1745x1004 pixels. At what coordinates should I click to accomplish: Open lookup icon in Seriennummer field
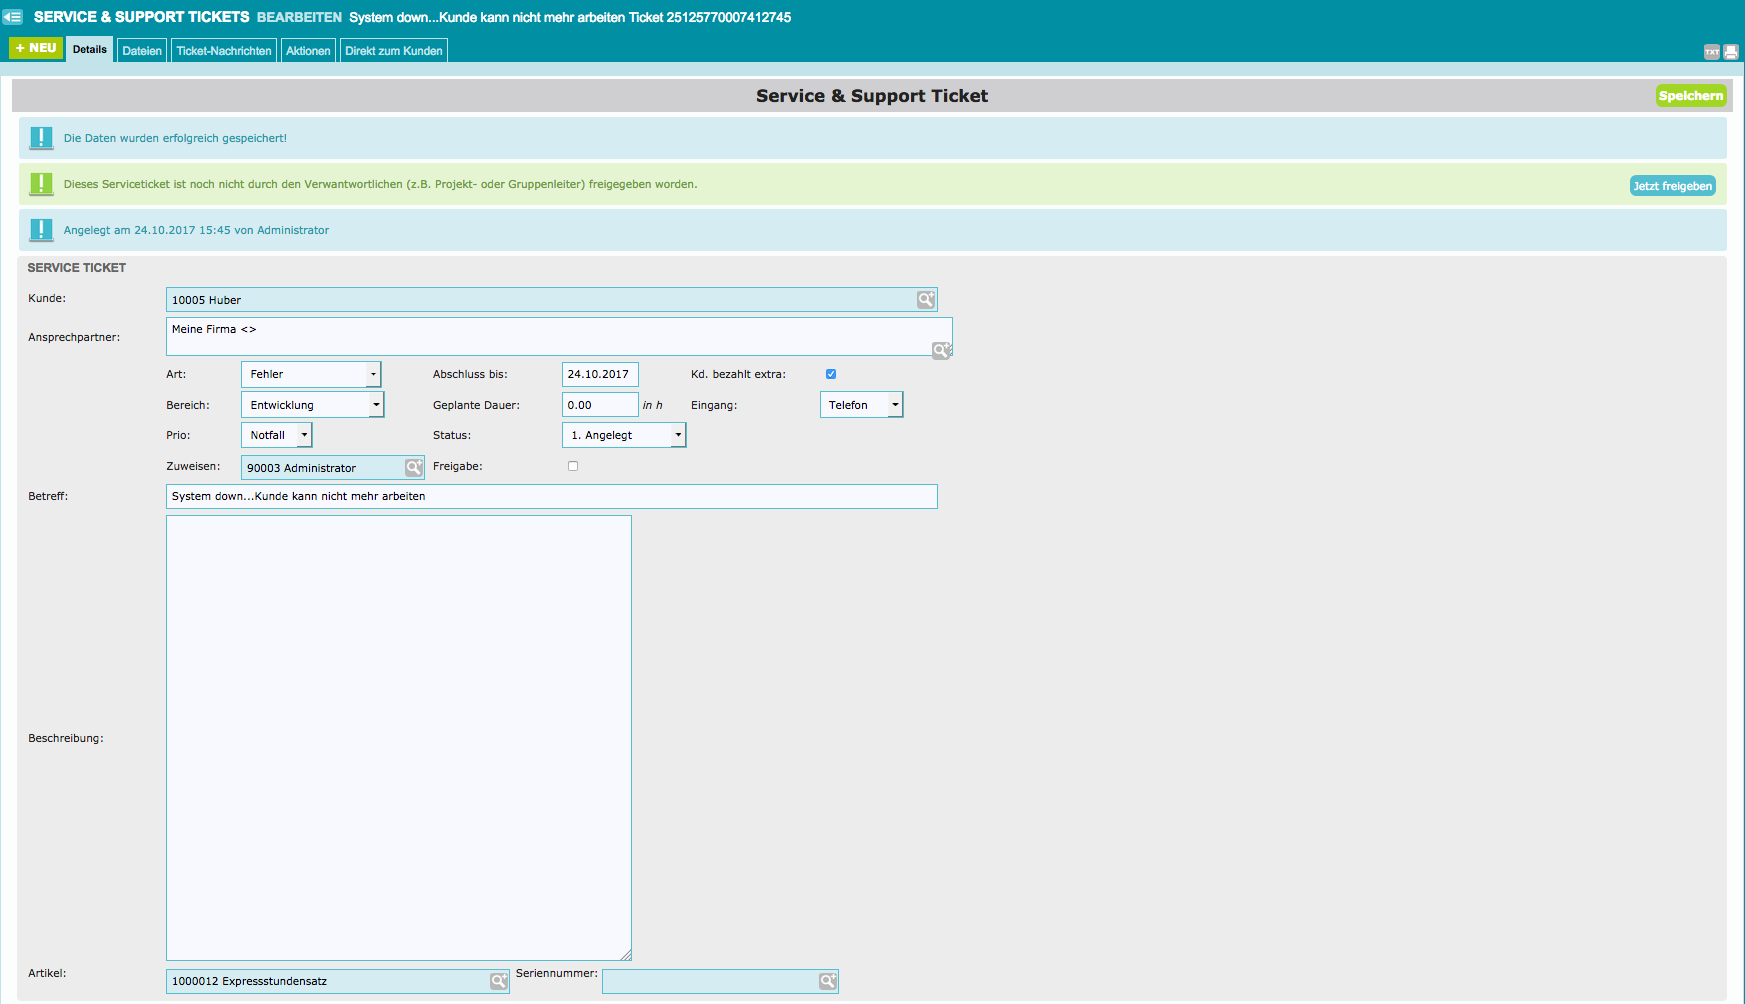coord(827,981)
